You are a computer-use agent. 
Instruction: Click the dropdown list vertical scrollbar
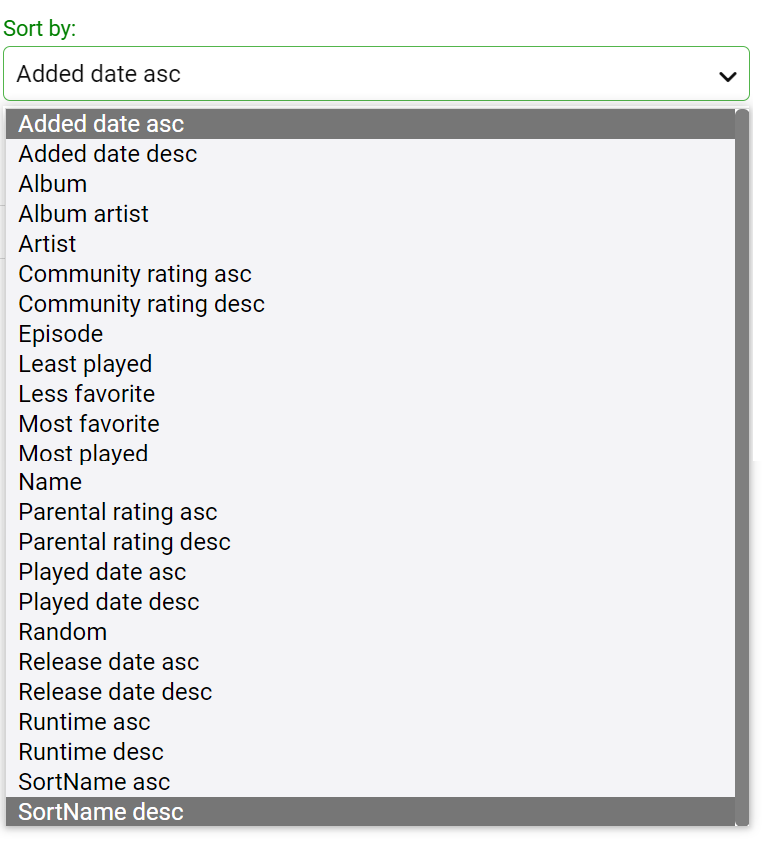[x=742, y=467]
